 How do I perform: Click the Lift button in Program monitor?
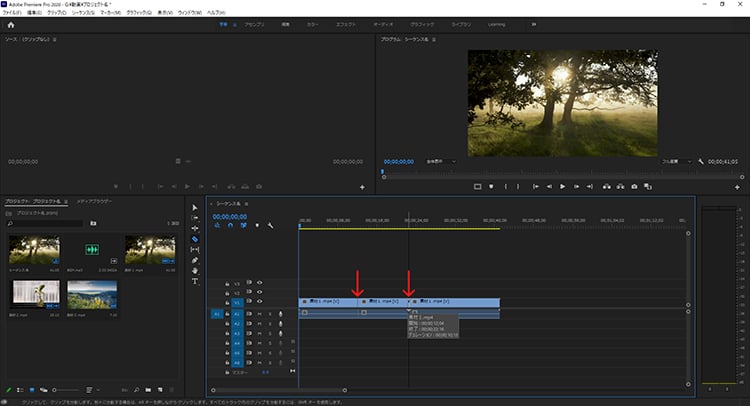pyautogui.click(x=607, y=187)
